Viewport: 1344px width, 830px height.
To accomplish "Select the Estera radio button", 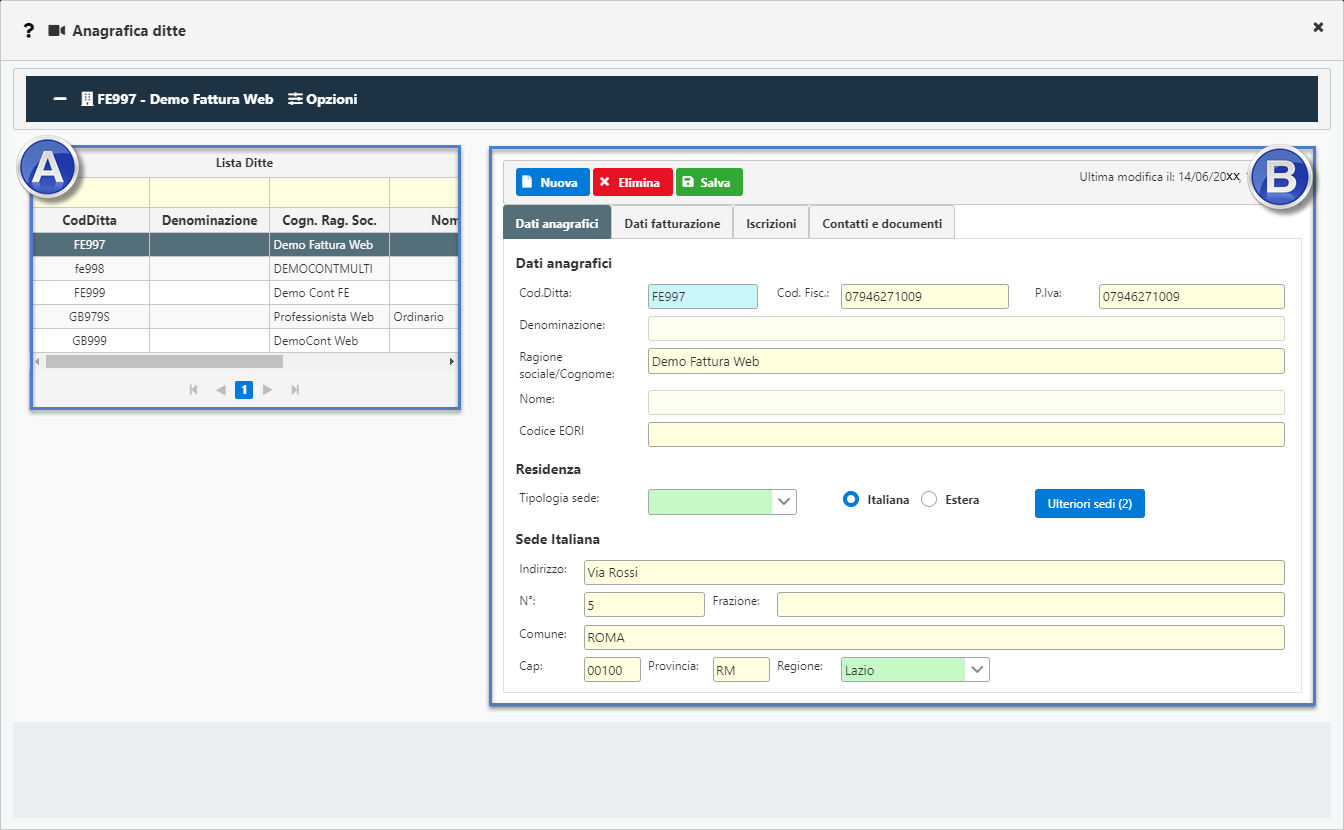I will coord(928,500).
